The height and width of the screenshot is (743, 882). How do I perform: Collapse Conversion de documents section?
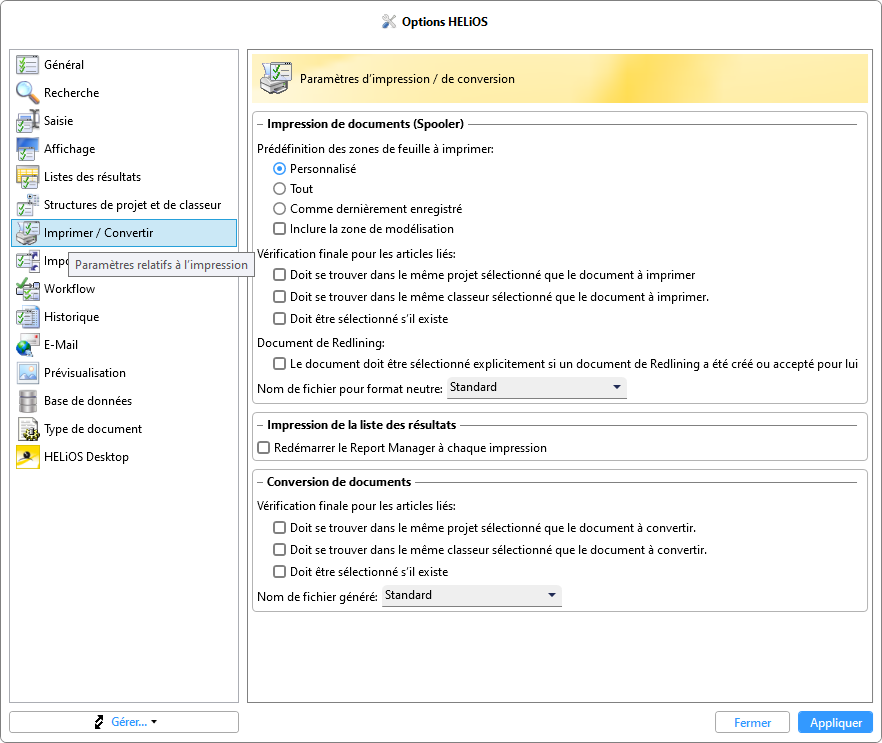pos(260,482)
